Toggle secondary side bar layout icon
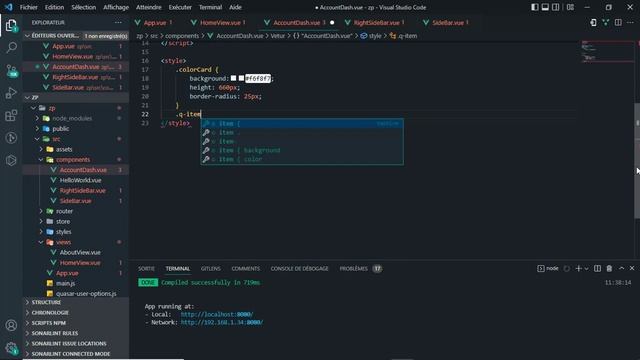Viewport: 640px width, 360px height. pyautogui.click(x=556, y=7)
